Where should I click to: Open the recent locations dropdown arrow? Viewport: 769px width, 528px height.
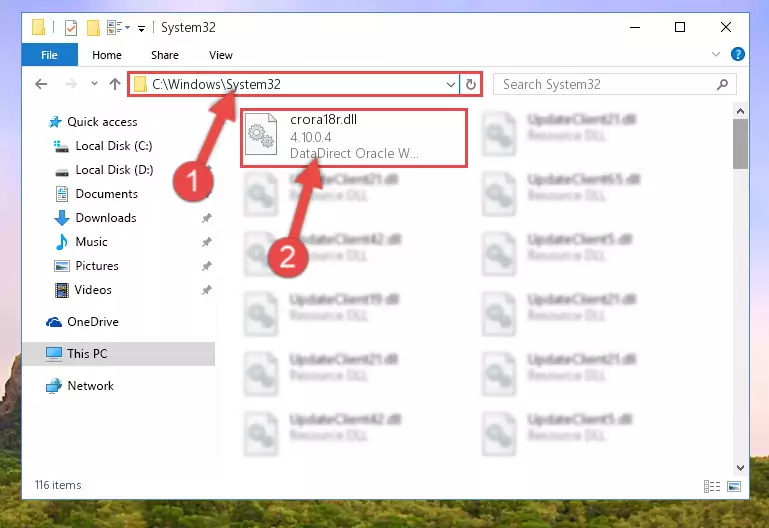tap(94, 84)
